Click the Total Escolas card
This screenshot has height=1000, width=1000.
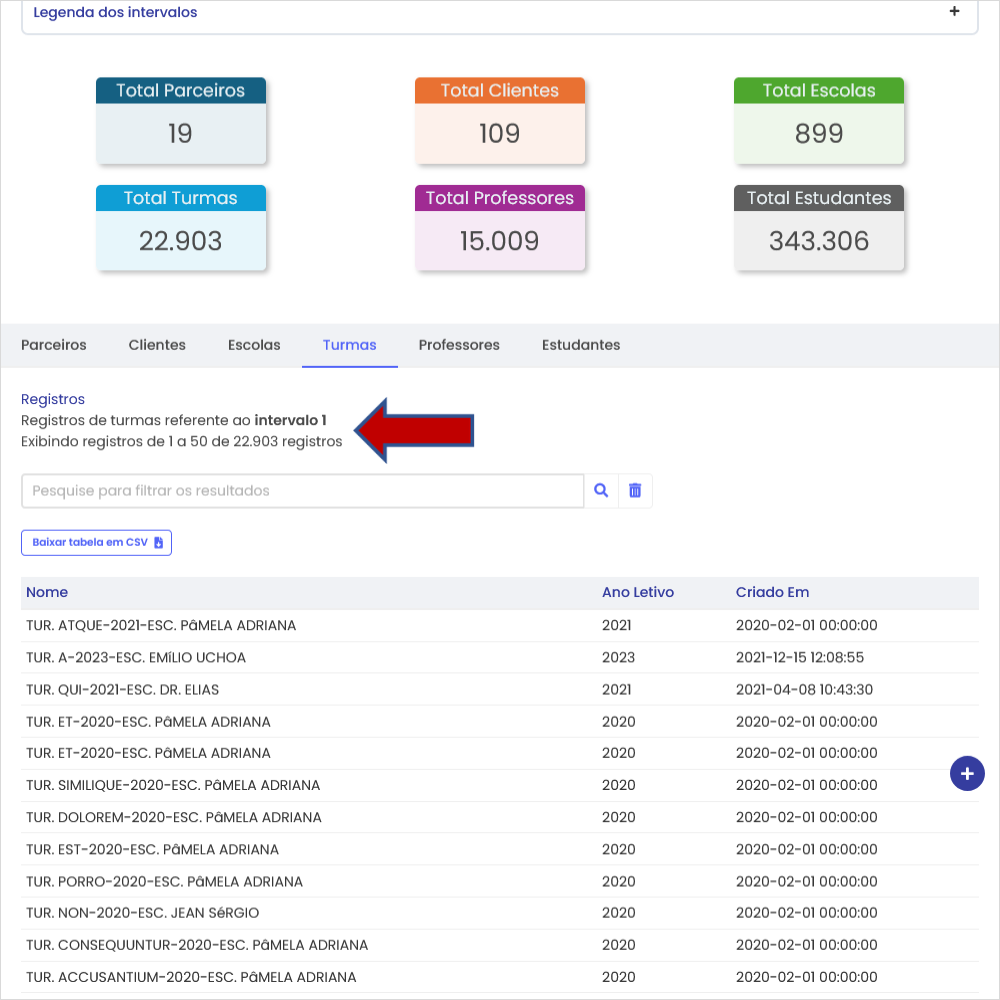pyautogui.click(x=819, y=121)
